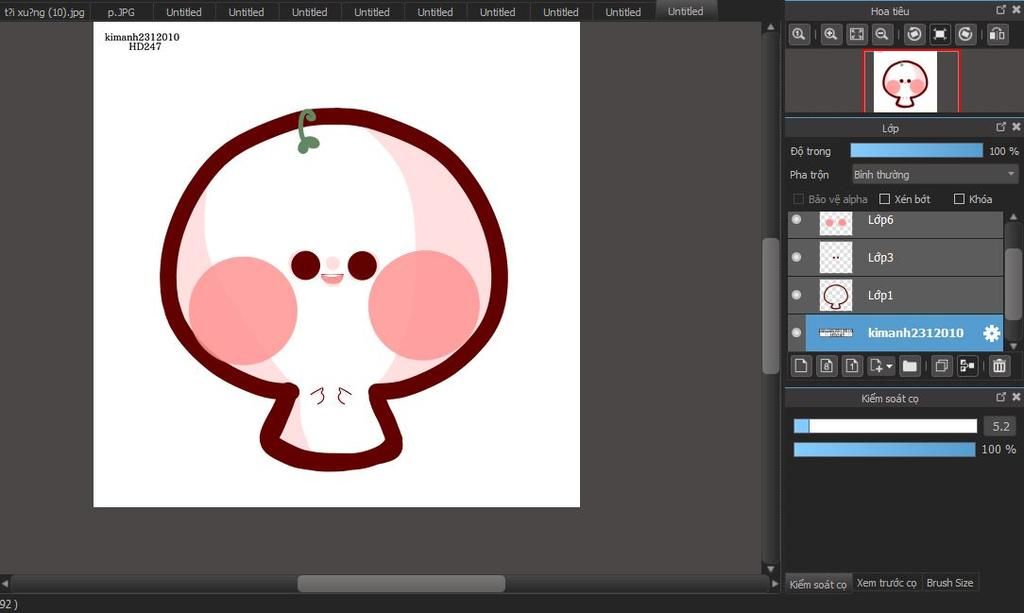
Task: Create a new color layer
Action: pos(801,366)
